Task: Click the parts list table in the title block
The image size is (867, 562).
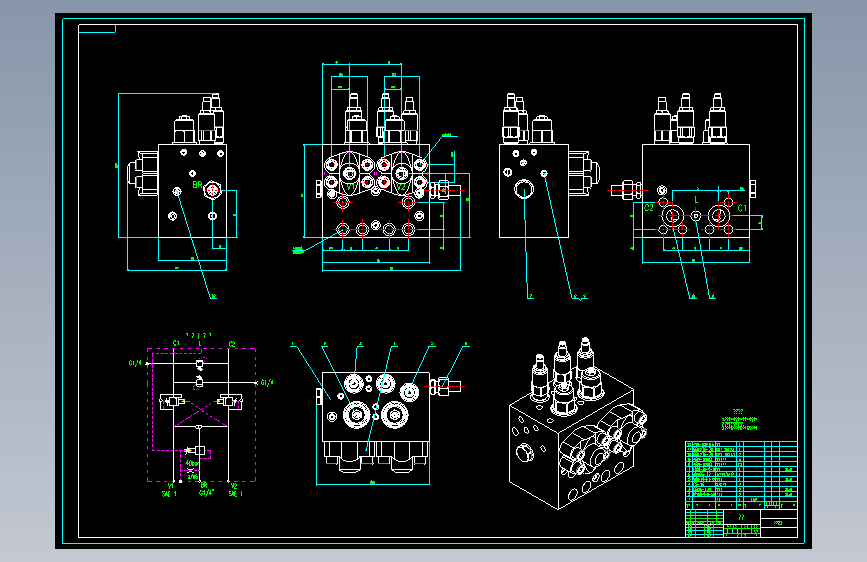Action: coord(741,475)
